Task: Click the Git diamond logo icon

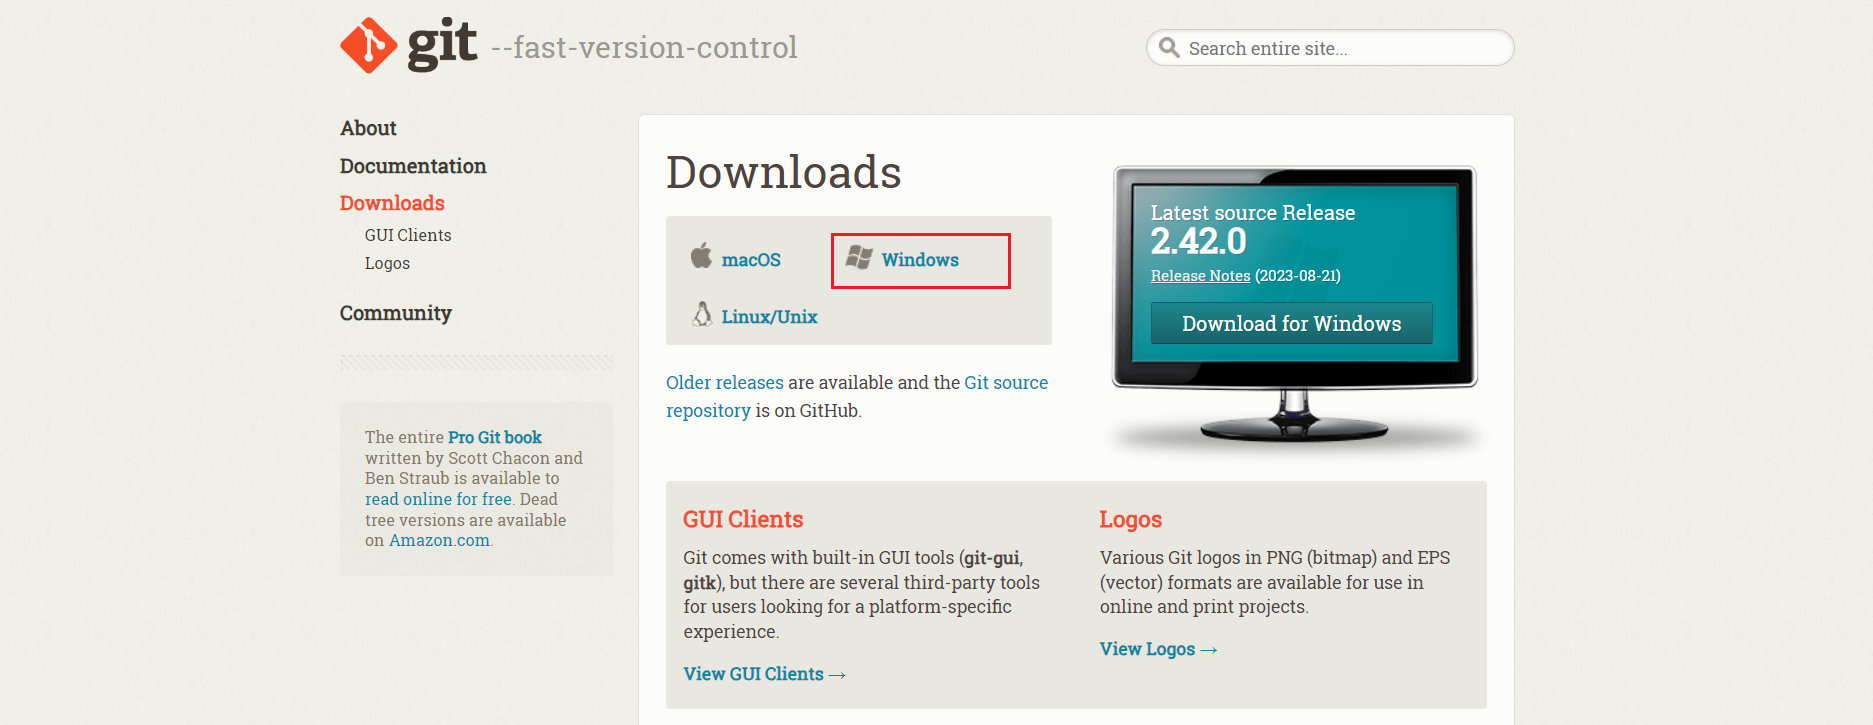Action: (368, 46)
